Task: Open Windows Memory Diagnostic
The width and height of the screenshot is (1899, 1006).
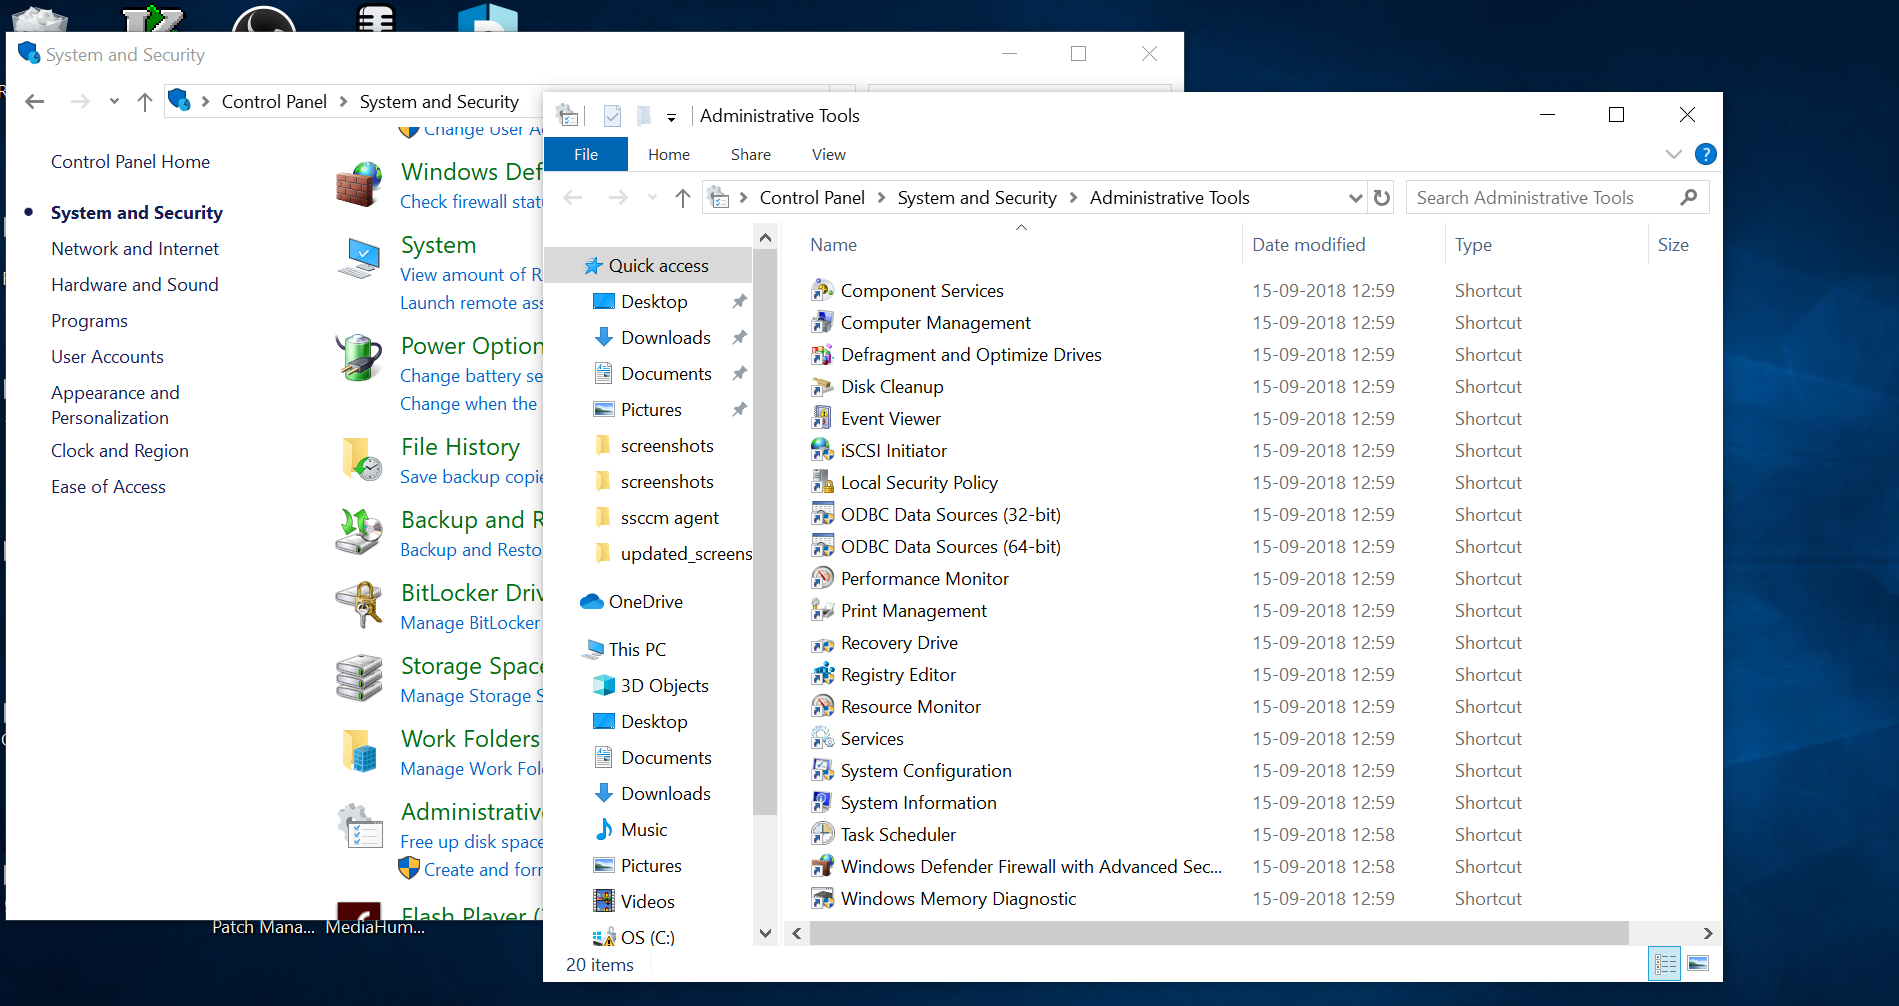Action: [x=957, y=898]
